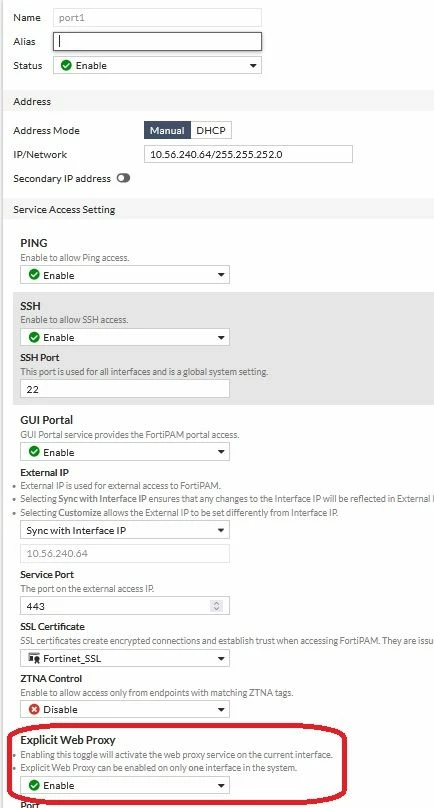
Task: Open the Explicit Web Proxy dropdown arrow
Action: click(x=221, y=786)
